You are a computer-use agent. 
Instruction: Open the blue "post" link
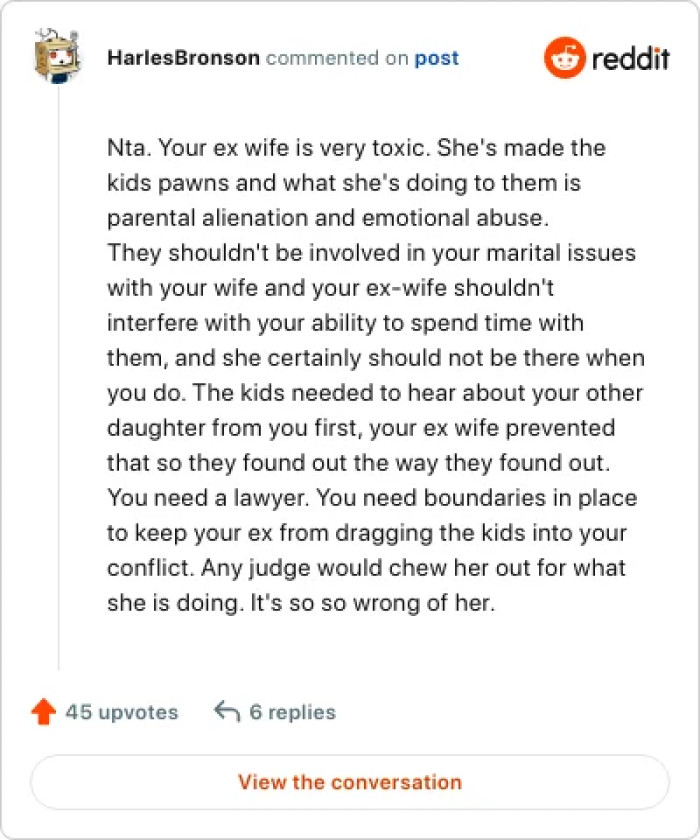click(437, 58)
